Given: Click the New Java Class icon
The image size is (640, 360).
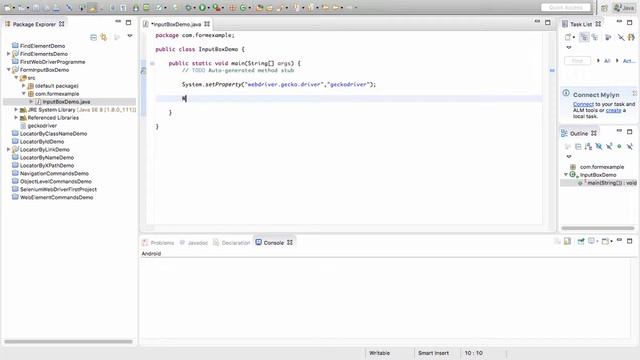Looking at the screenshot, I should pos(243,7).
